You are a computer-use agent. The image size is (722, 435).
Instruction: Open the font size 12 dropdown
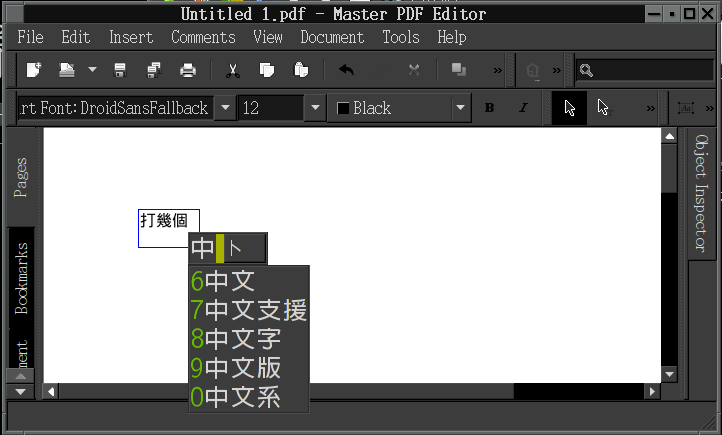[x=316, y=108]
